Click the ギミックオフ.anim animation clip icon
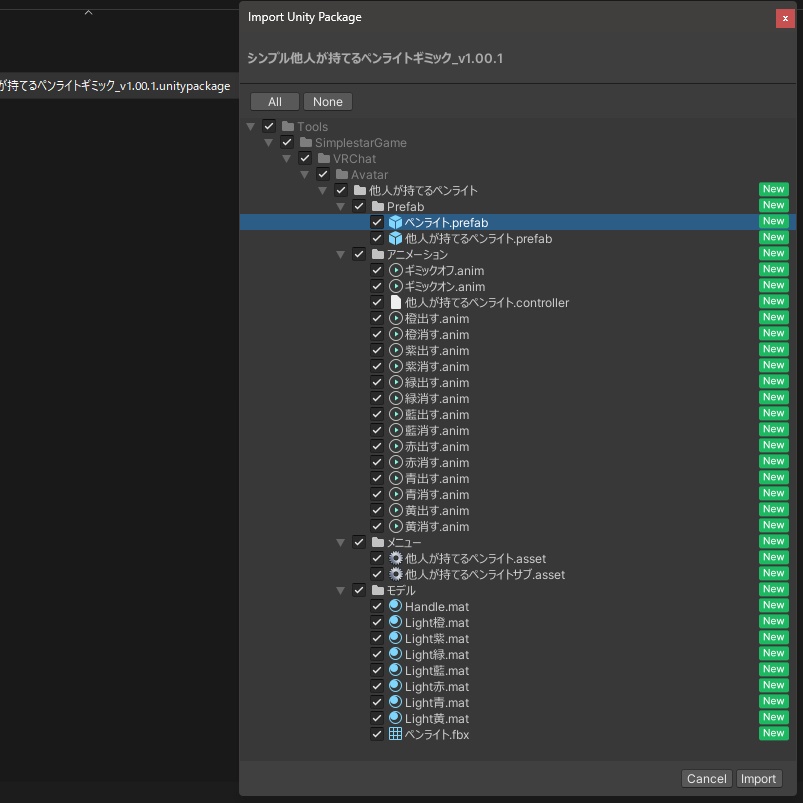Image resolution: width=803 pixels, height=803 pixels. tap(395, 270)
